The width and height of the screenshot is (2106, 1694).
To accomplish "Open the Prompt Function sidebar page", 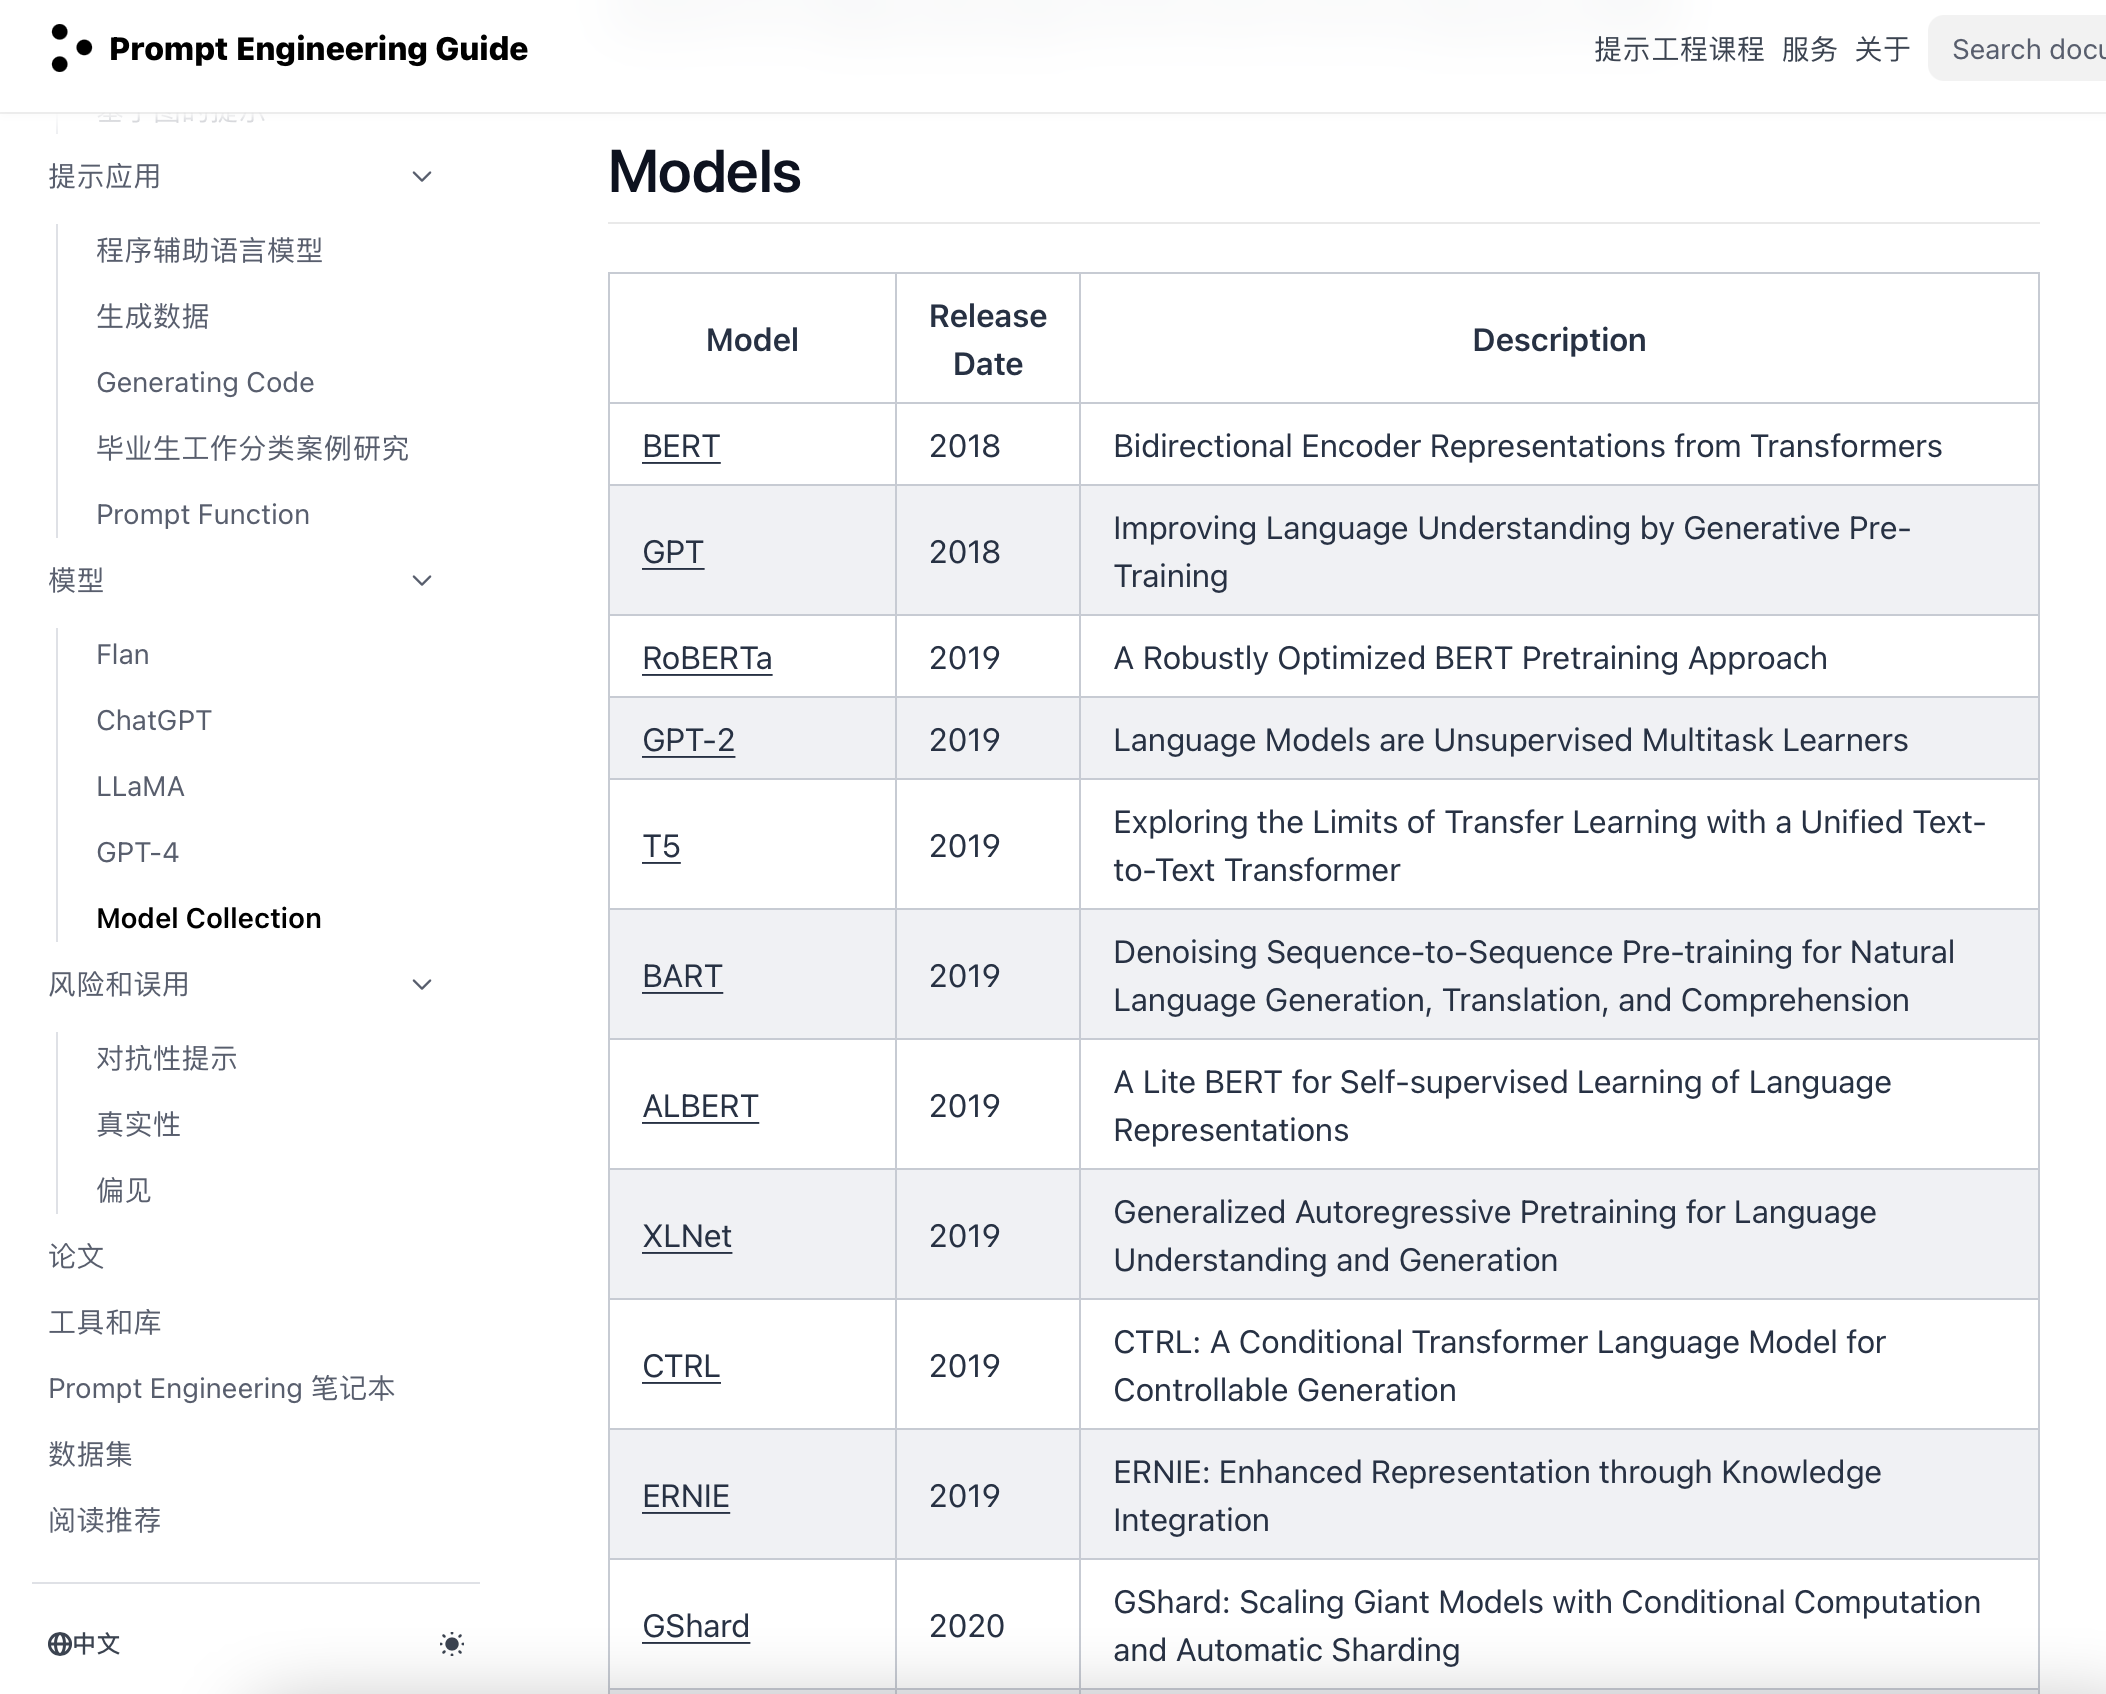I will 203,515.
